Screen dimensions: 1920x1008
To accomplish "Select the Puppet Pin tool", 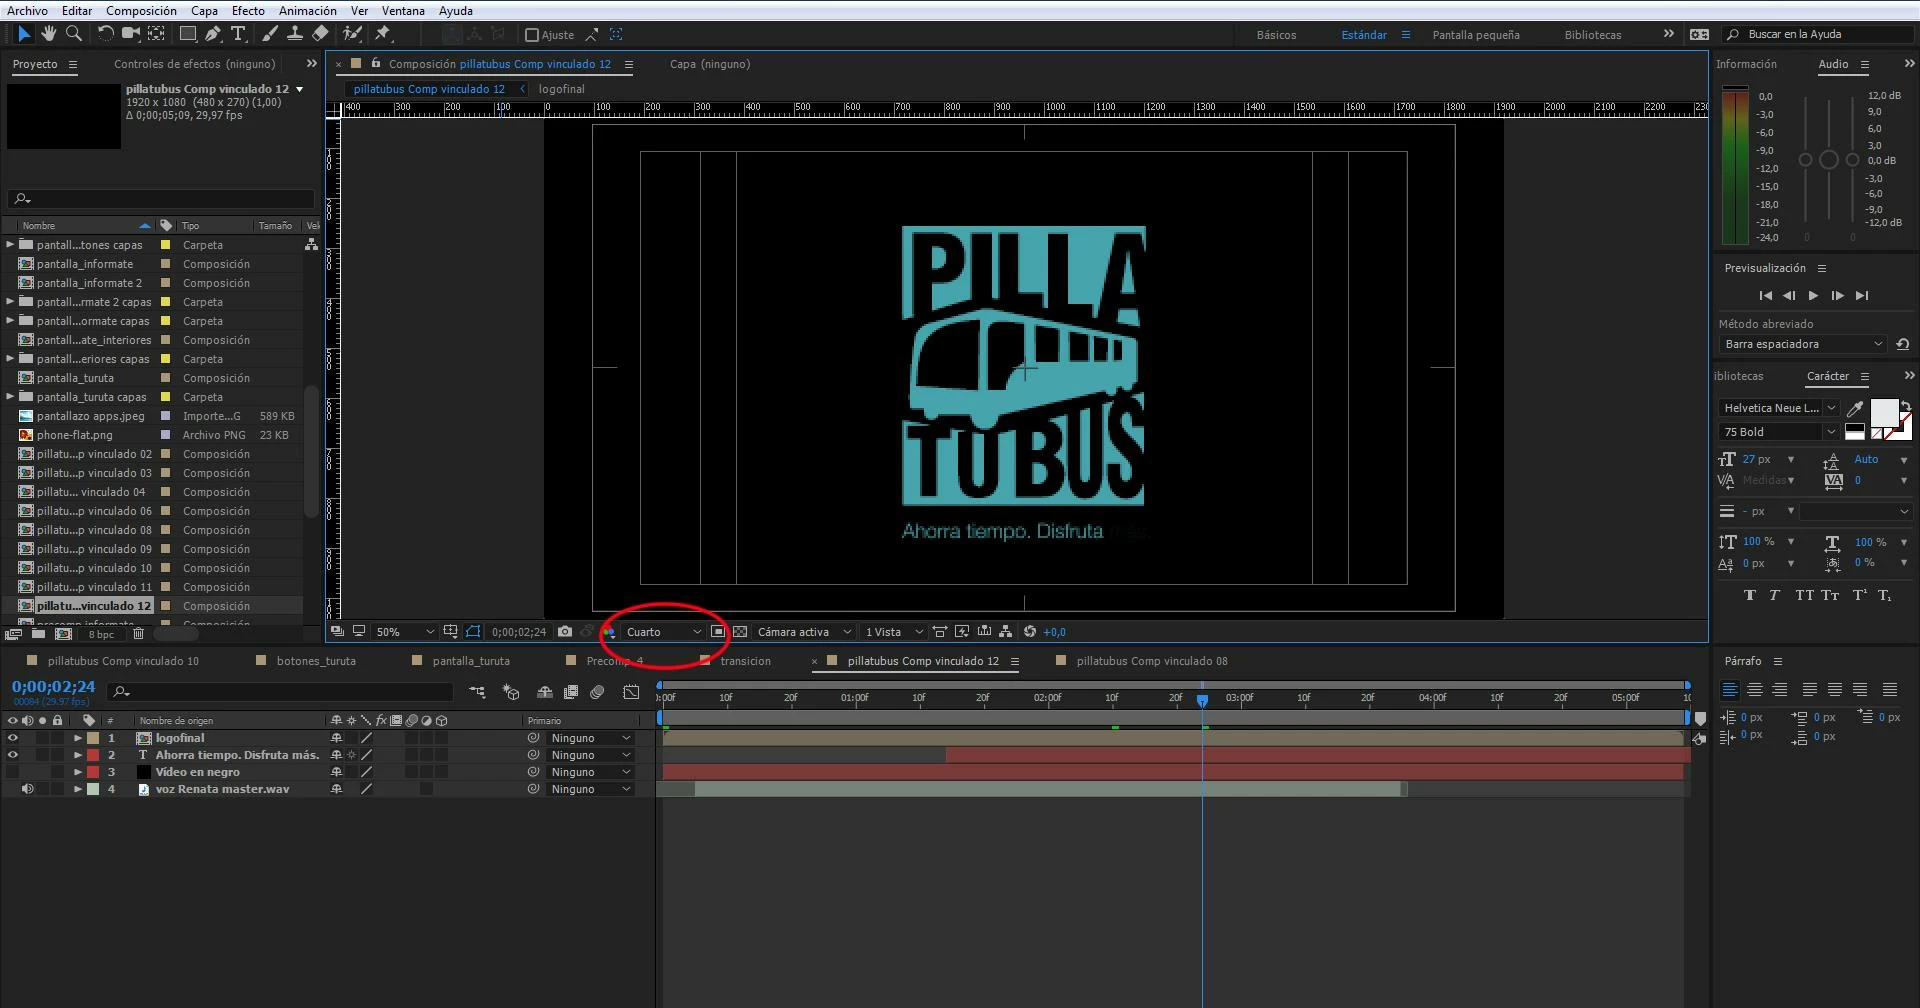I will [x=383, y=34].
